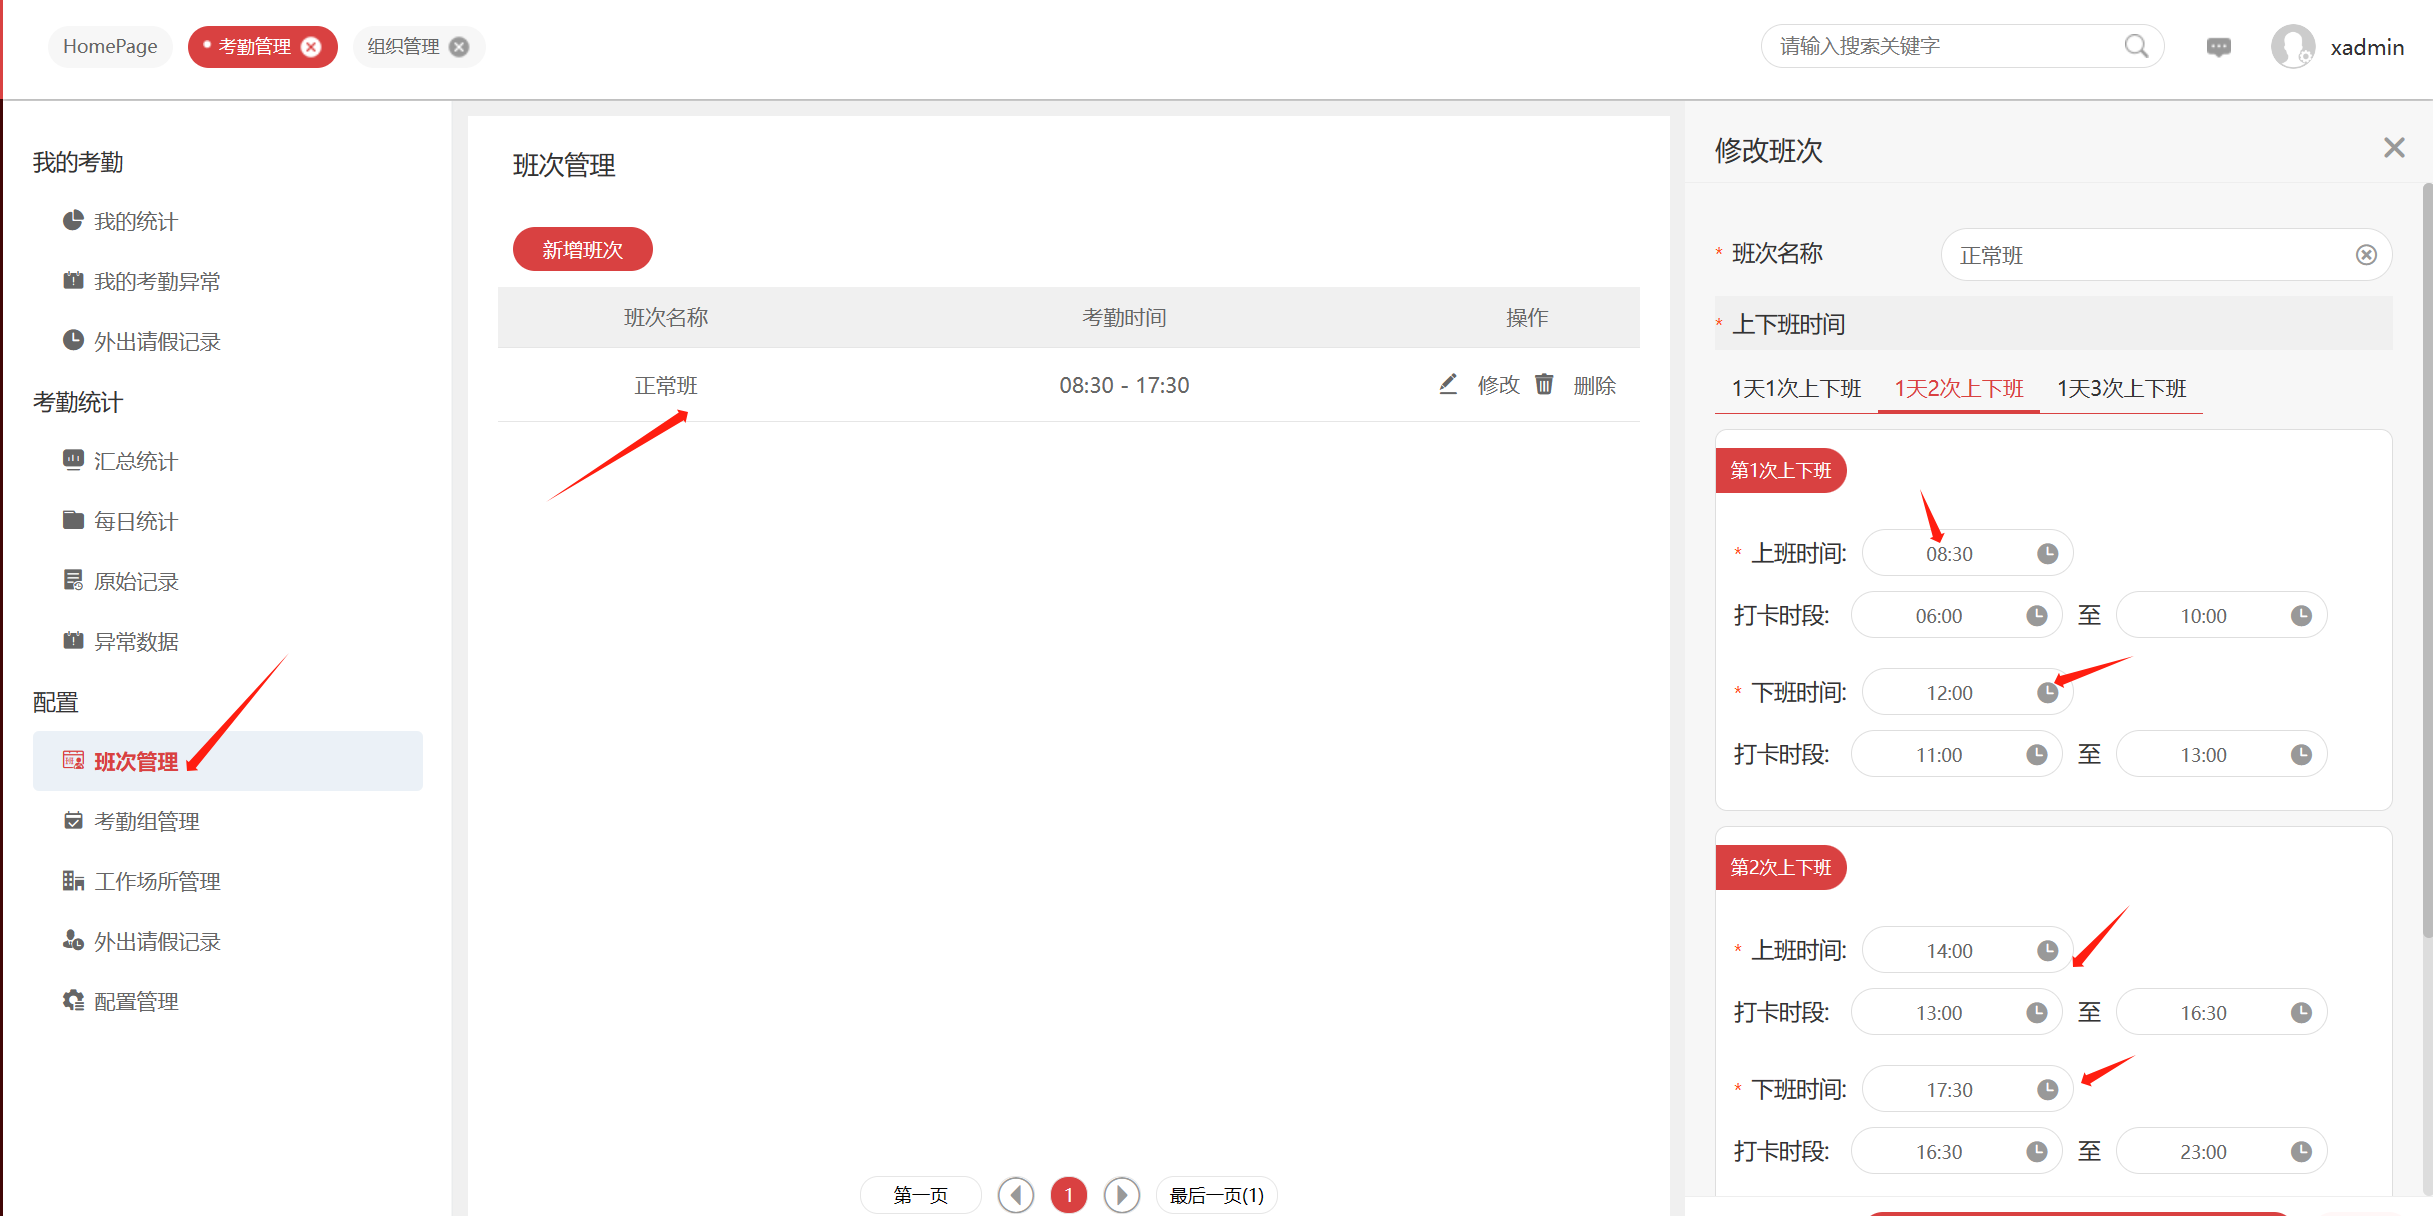Click the pencil edit icon for 正常班

1447,384
